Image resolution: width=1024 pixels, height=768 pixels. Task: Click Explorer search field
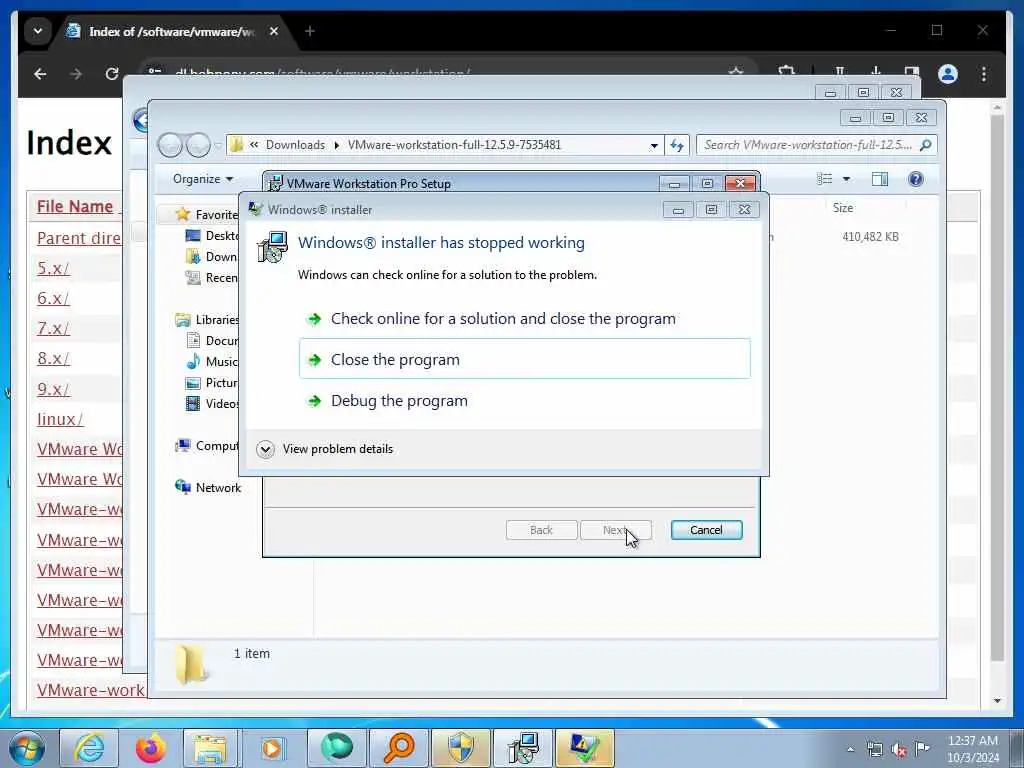[816, 145]
